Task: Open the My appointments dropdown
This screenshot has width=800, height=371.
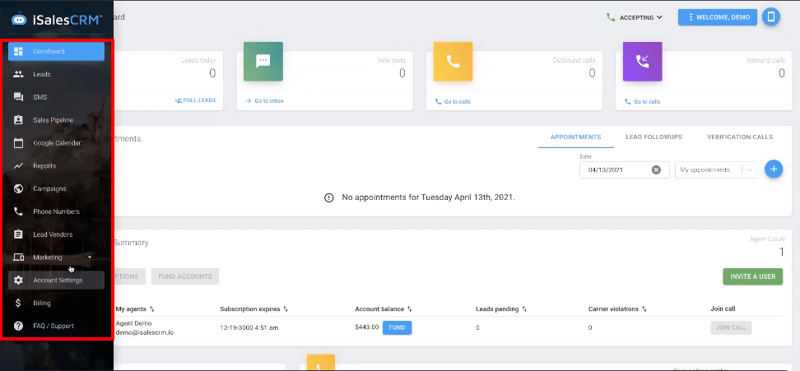Action: tap(716, 170)
